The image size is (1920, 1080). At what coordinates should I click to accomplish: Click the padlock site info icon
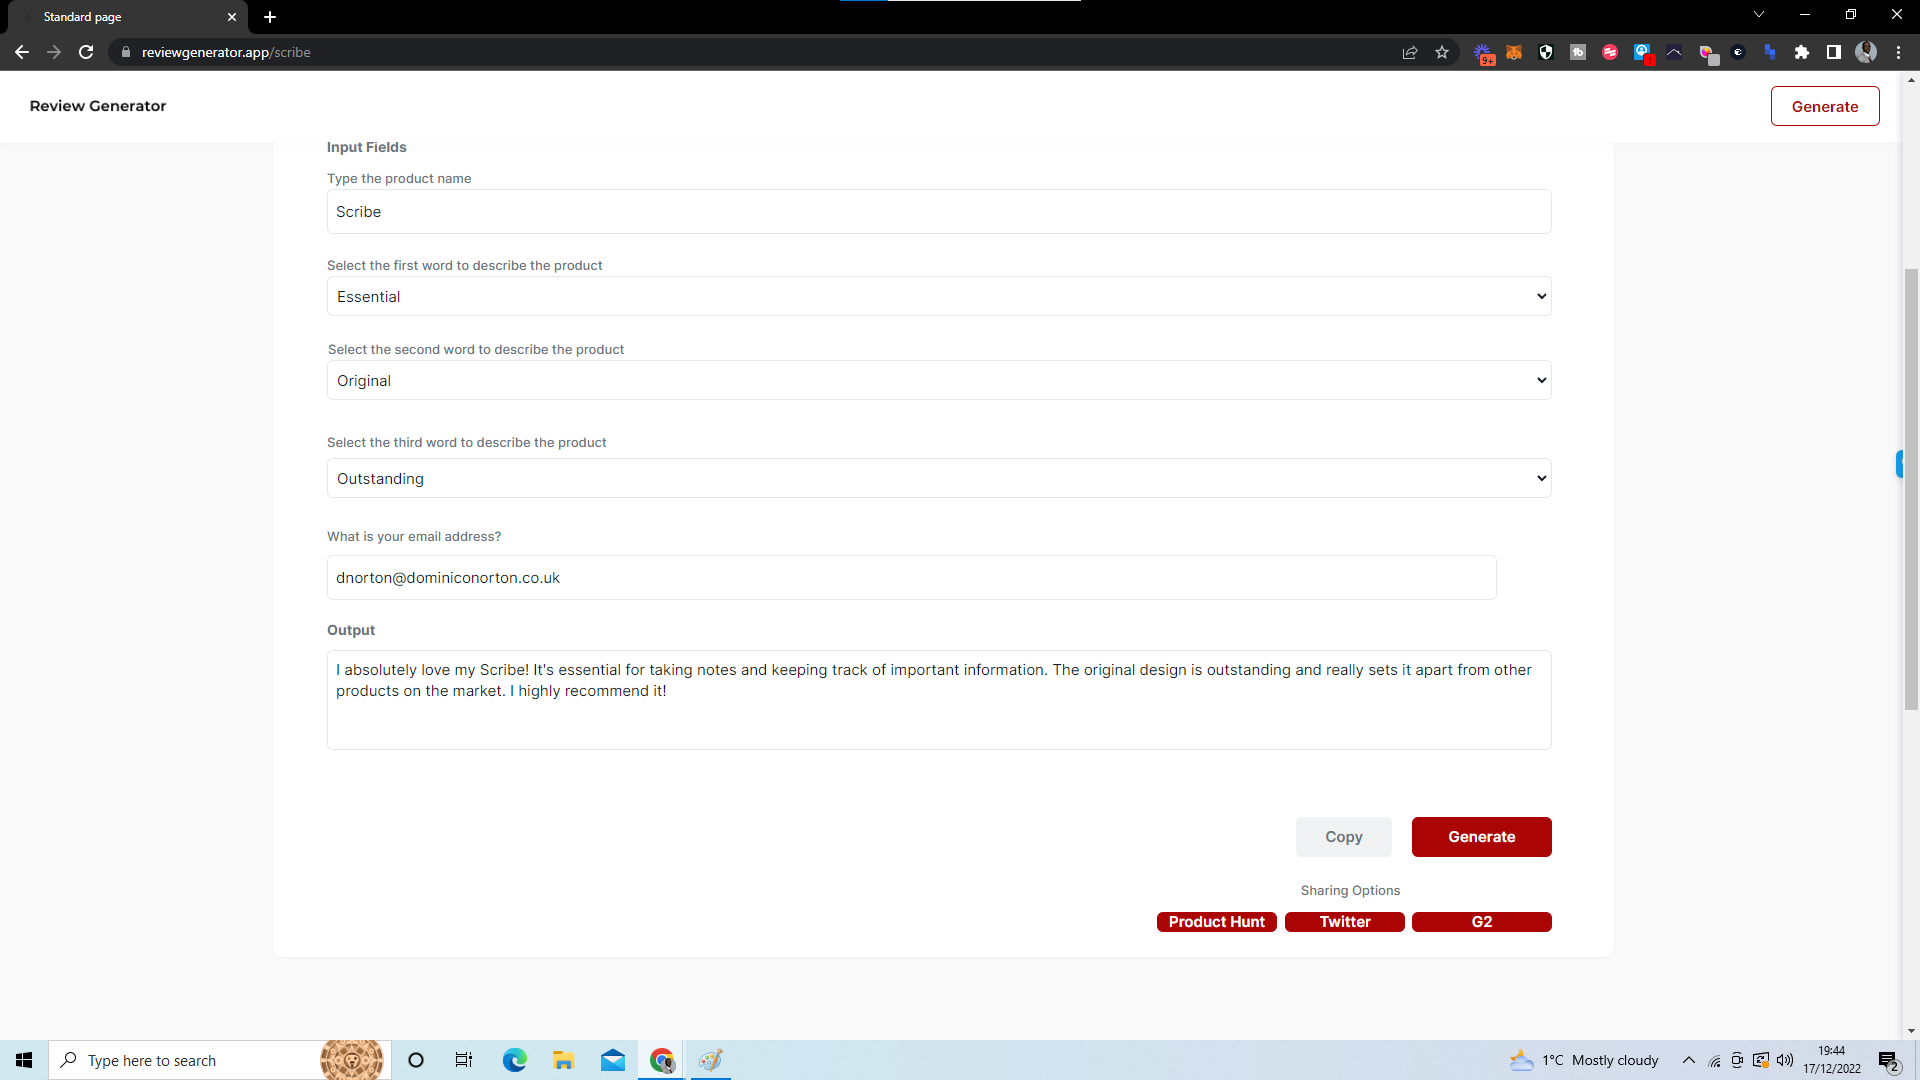(x=126, y=52)
